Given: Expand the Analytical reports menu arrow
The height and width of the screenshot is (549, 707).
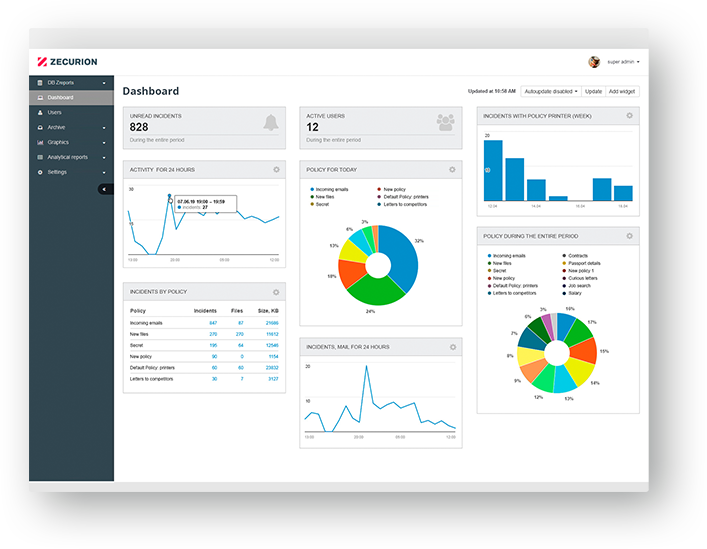Looking at the screenshot, I should point(104,157).
